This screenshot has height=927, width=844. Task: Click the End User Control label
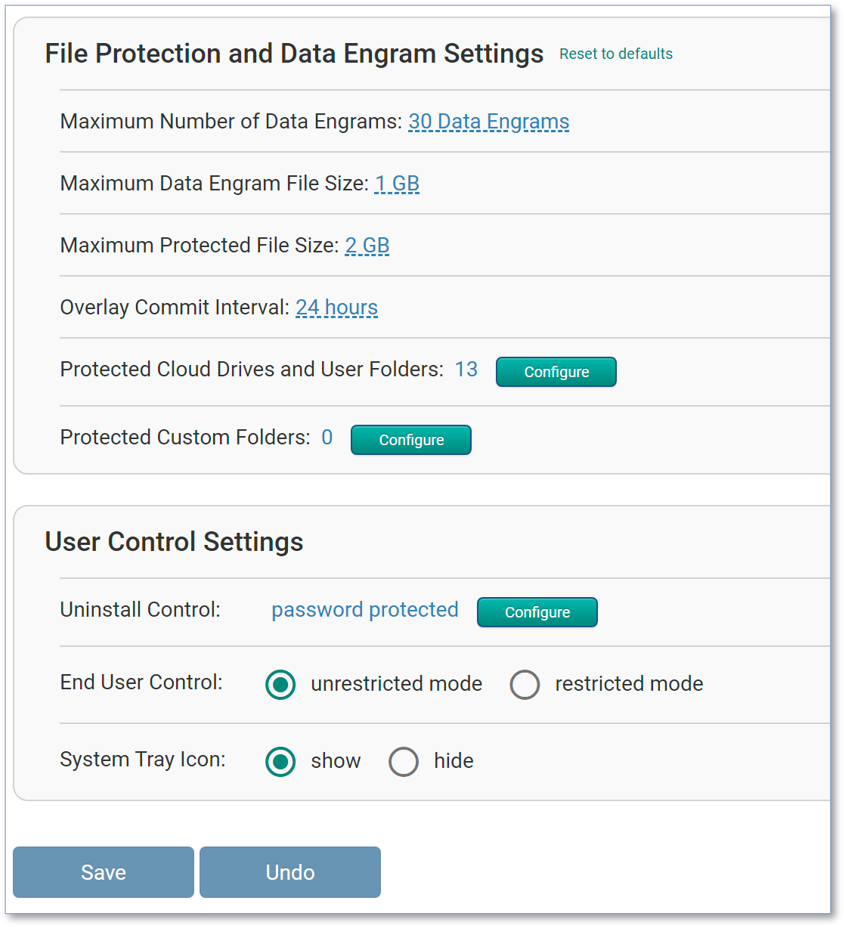141,682
